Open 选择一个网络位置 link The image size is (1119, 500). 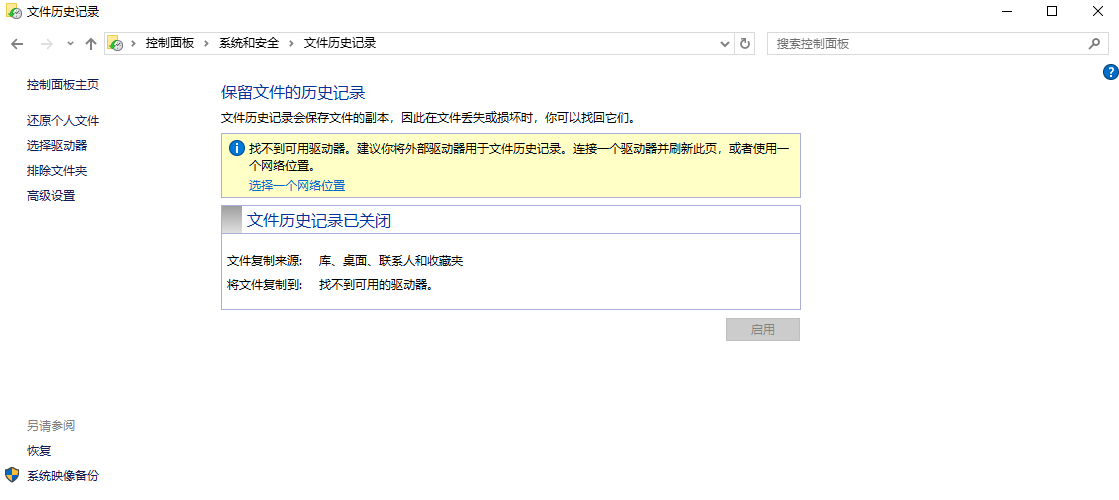click(x=297, y=186)
